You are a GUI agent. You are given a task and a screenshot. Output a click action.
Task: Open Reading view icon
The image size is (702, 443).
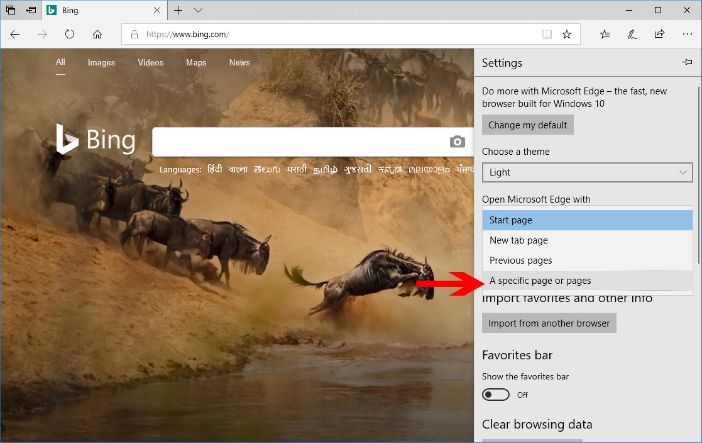click(547, 34)
